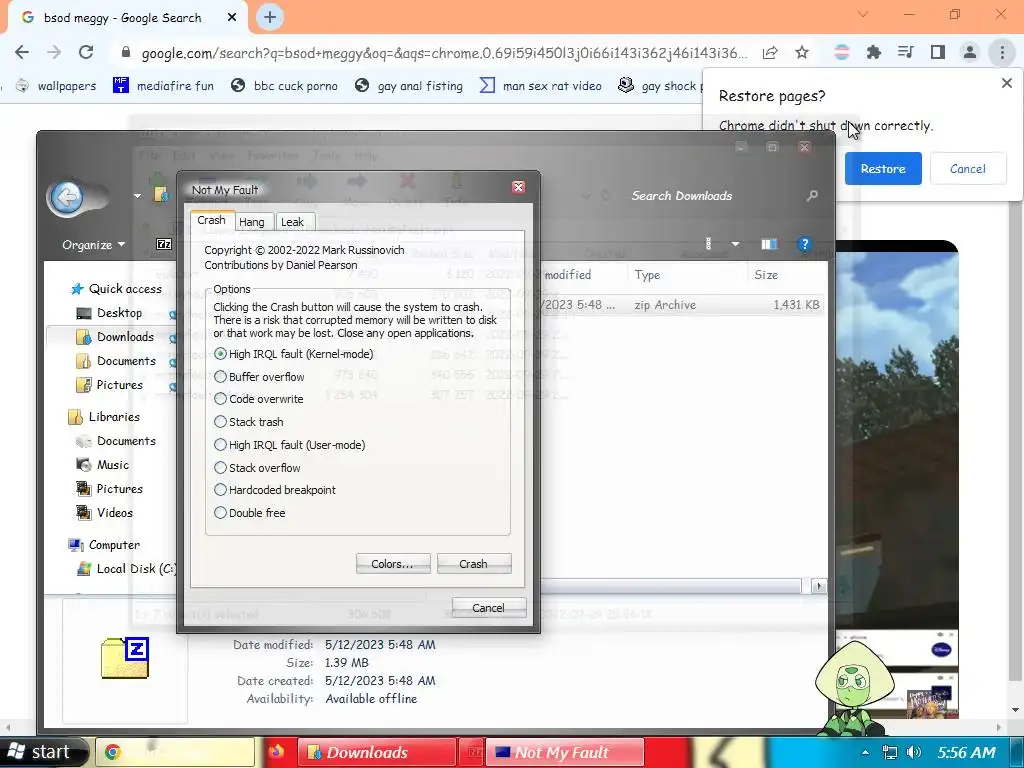The image size is (1024, 768).
Task: Click Restore in Chrome restore pages popup
Action: [883, 168]
